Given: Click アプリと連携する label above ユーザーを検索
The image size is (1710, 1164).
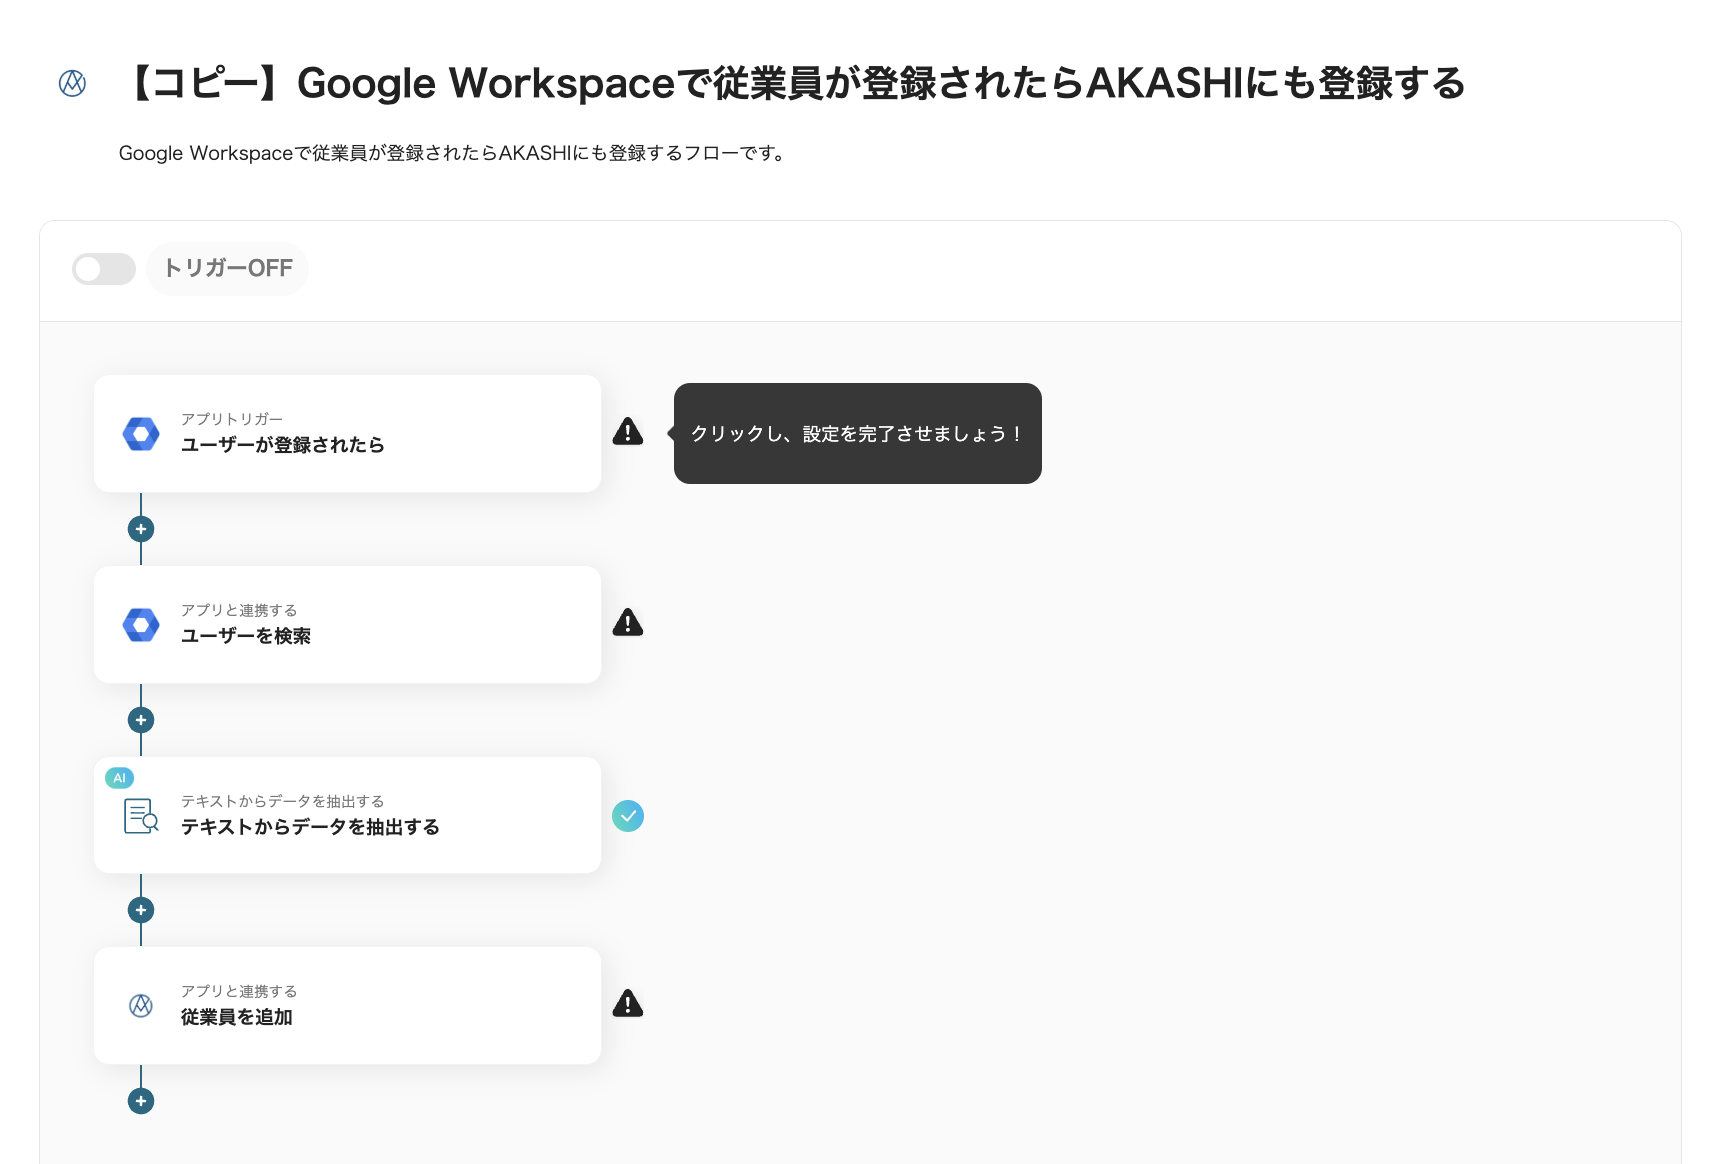Looking at the screenshot, I should 239,610.
